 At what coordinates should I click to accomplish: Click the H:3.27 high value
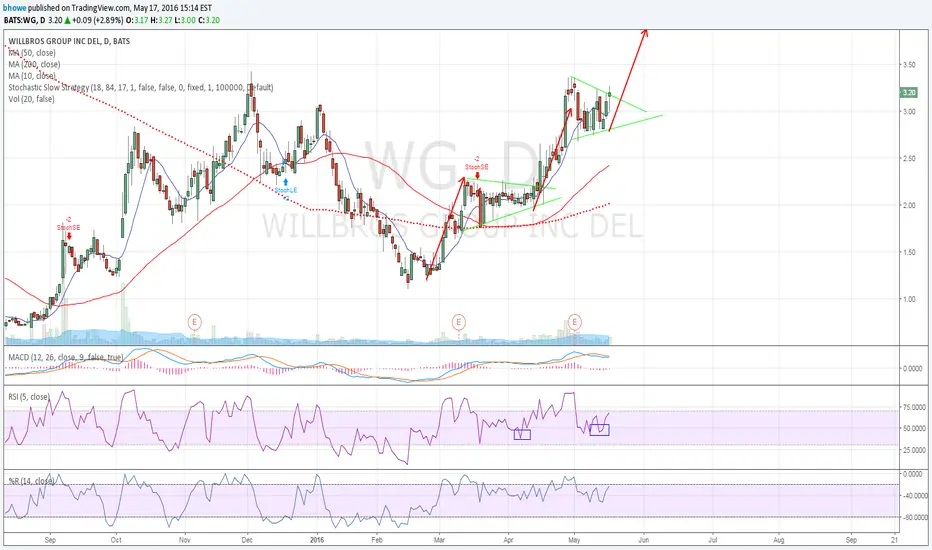(x=161, y=20)
